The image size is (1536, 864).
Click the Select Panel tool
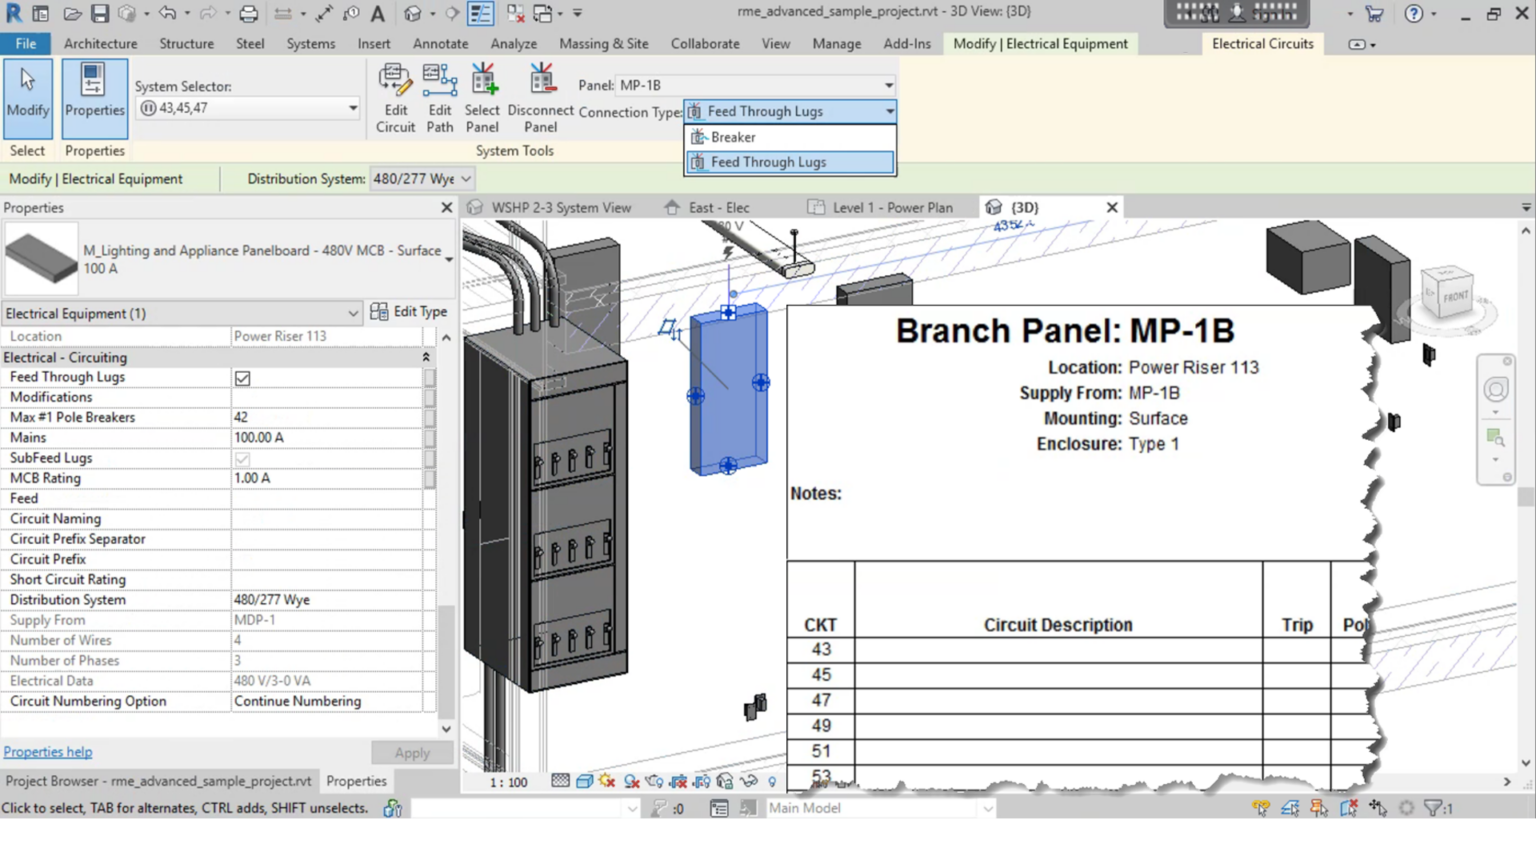click(x=482, y=95)
